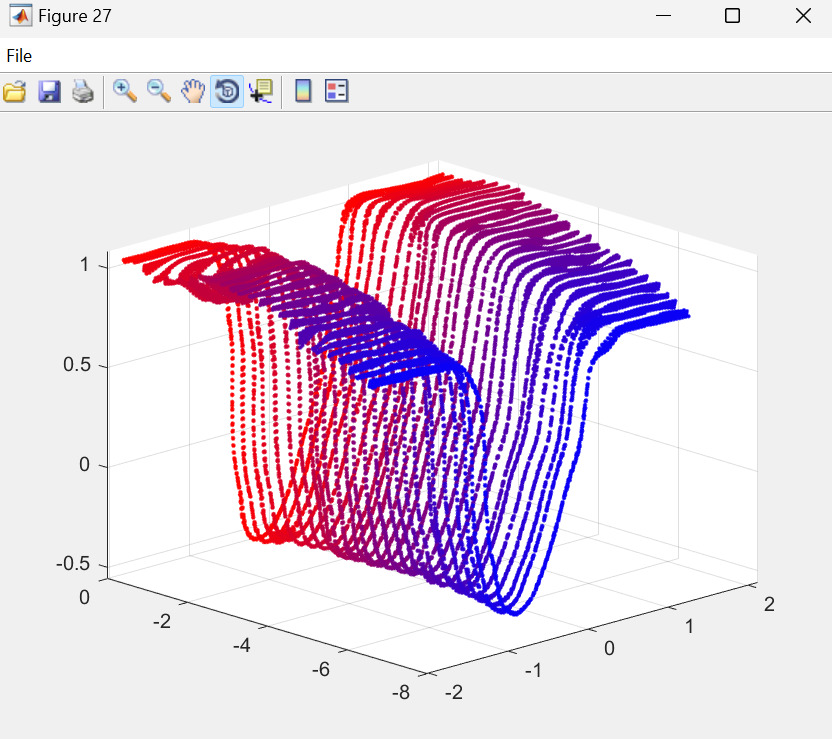
Task: Save the figure with the floppy disk icon
Action: click(x=49, y=92)
